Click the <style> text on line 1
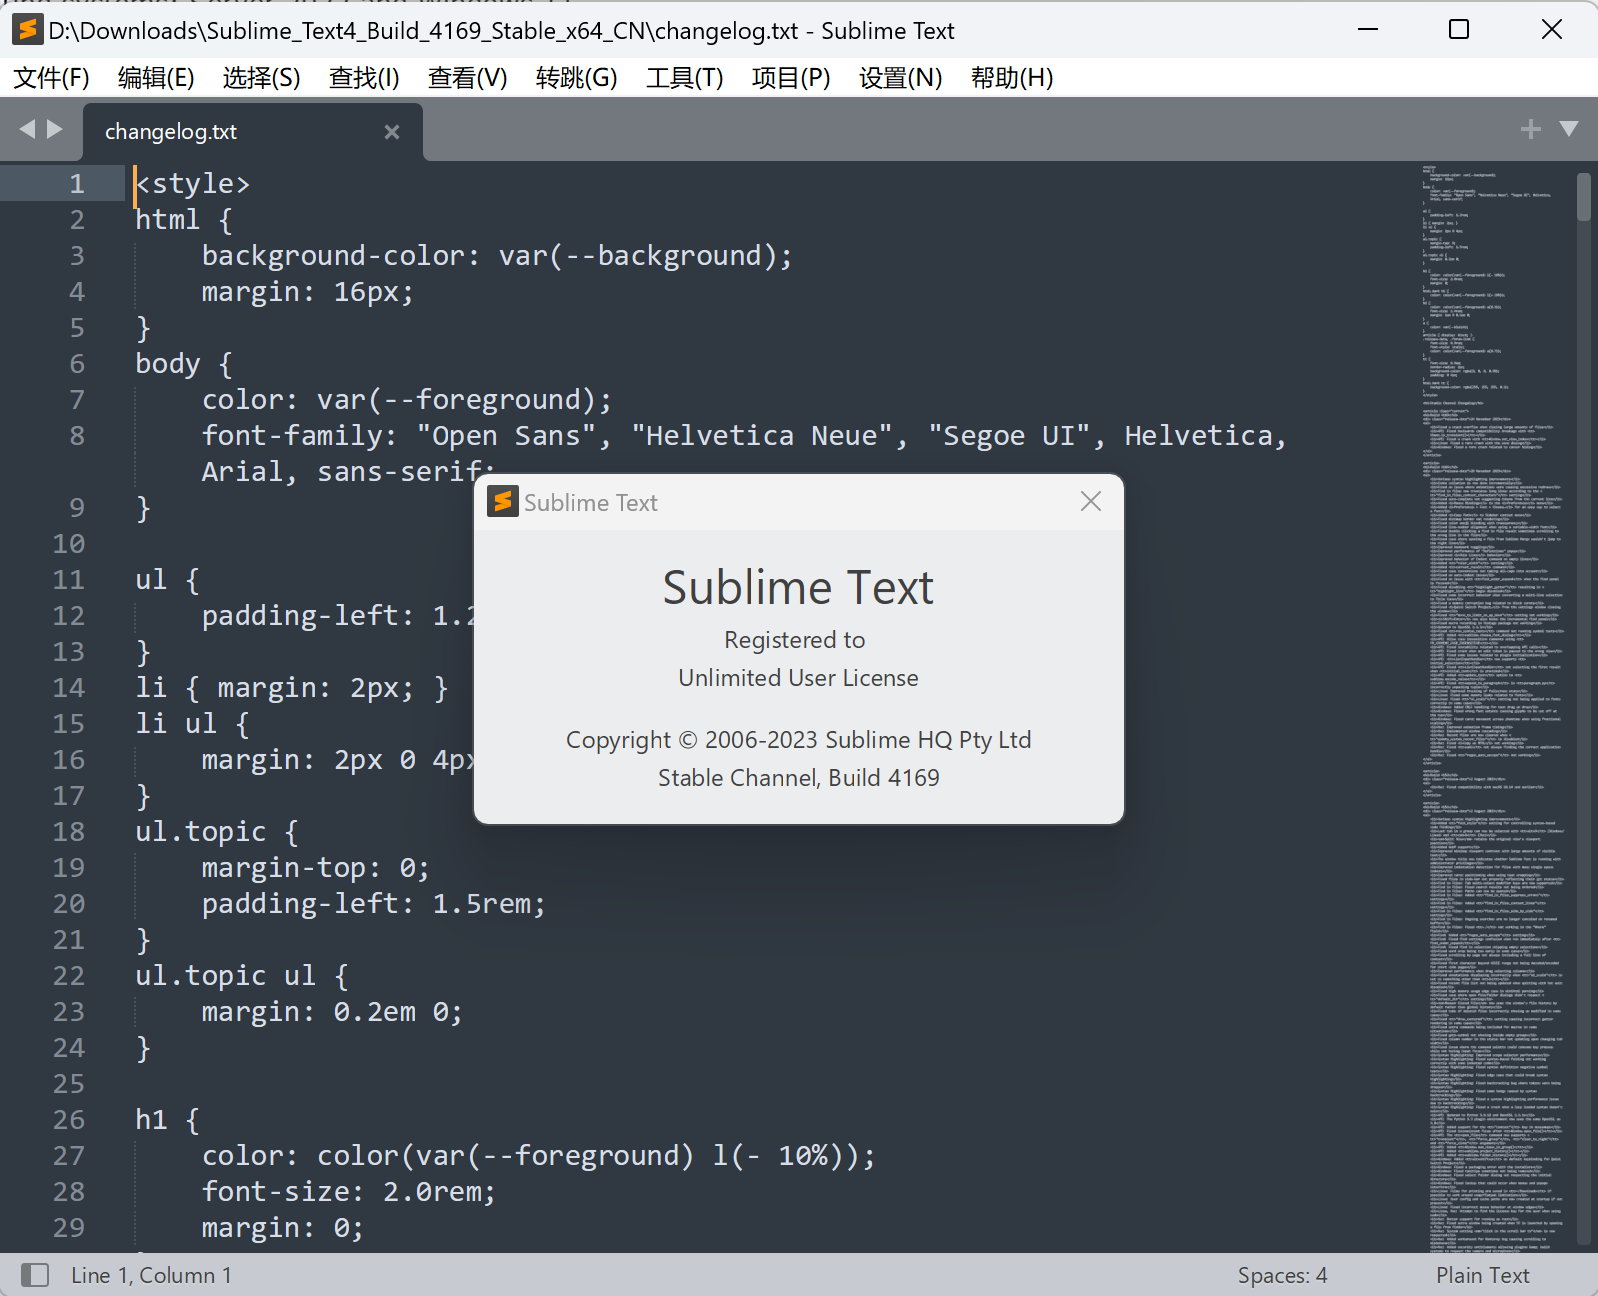 (192, 184)
